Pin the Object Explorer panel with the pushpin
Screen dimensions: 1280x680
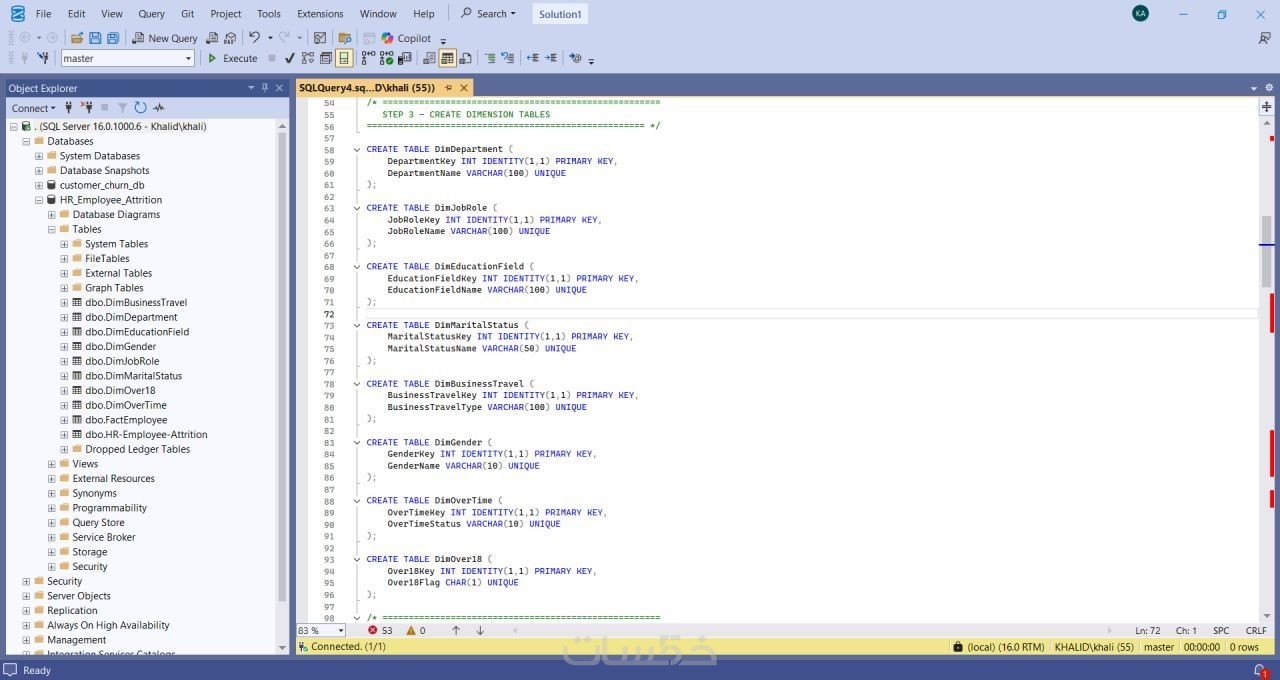tap(265, 88)
